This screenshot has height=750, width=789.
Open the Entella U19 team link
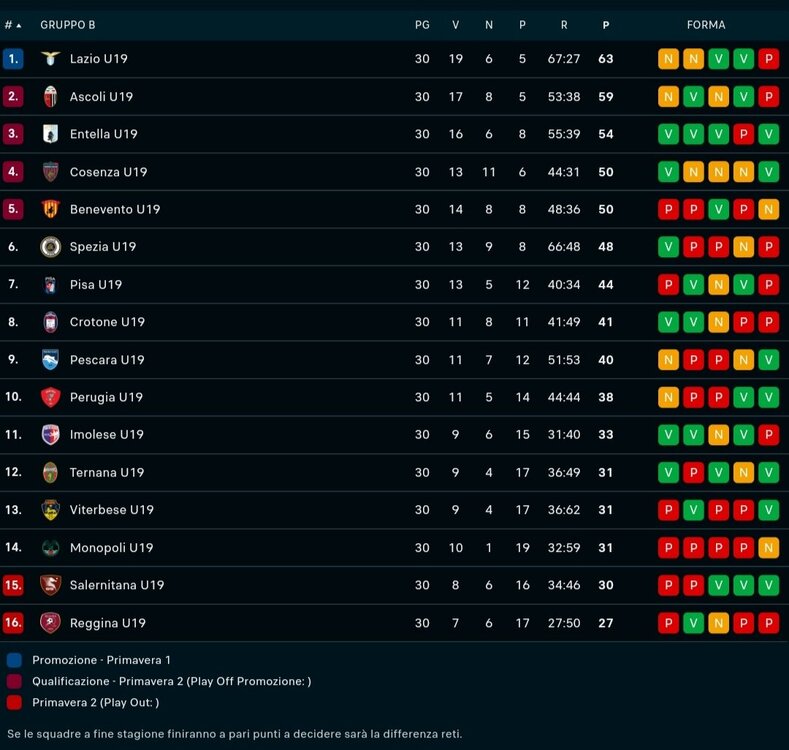104,134
